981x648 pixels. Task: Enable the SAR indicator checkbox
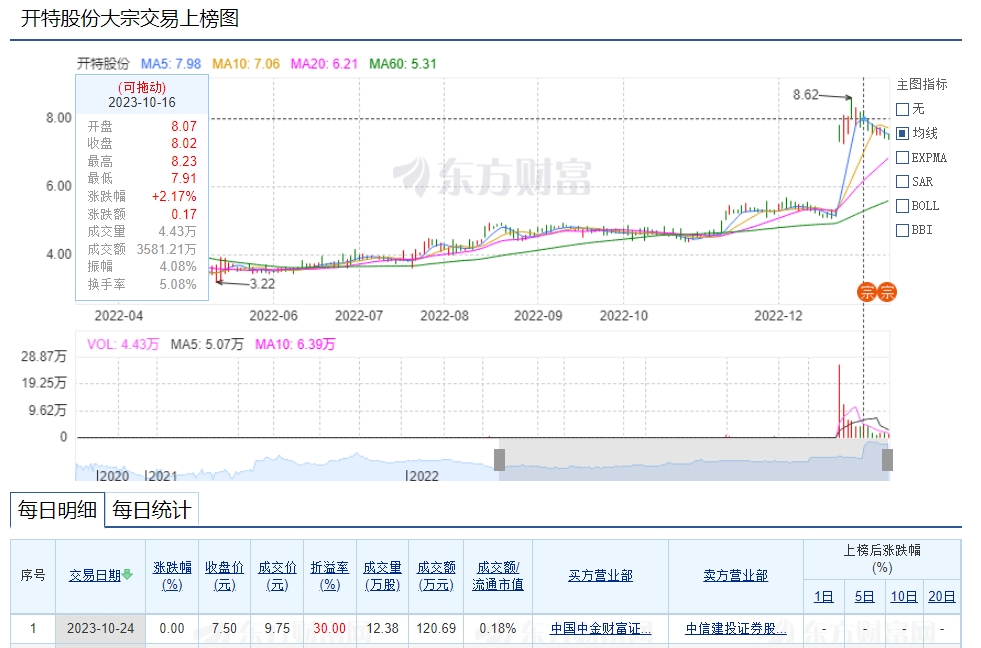(x=903, y=181)
